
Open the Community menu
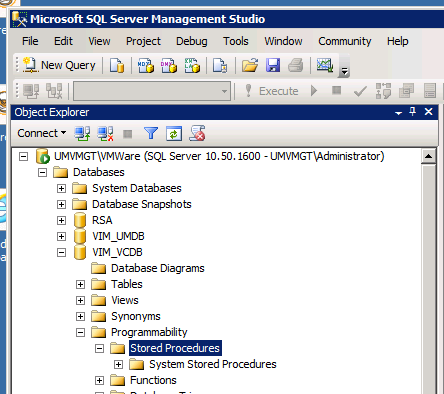pyautogui.click(x=345, y=41)
